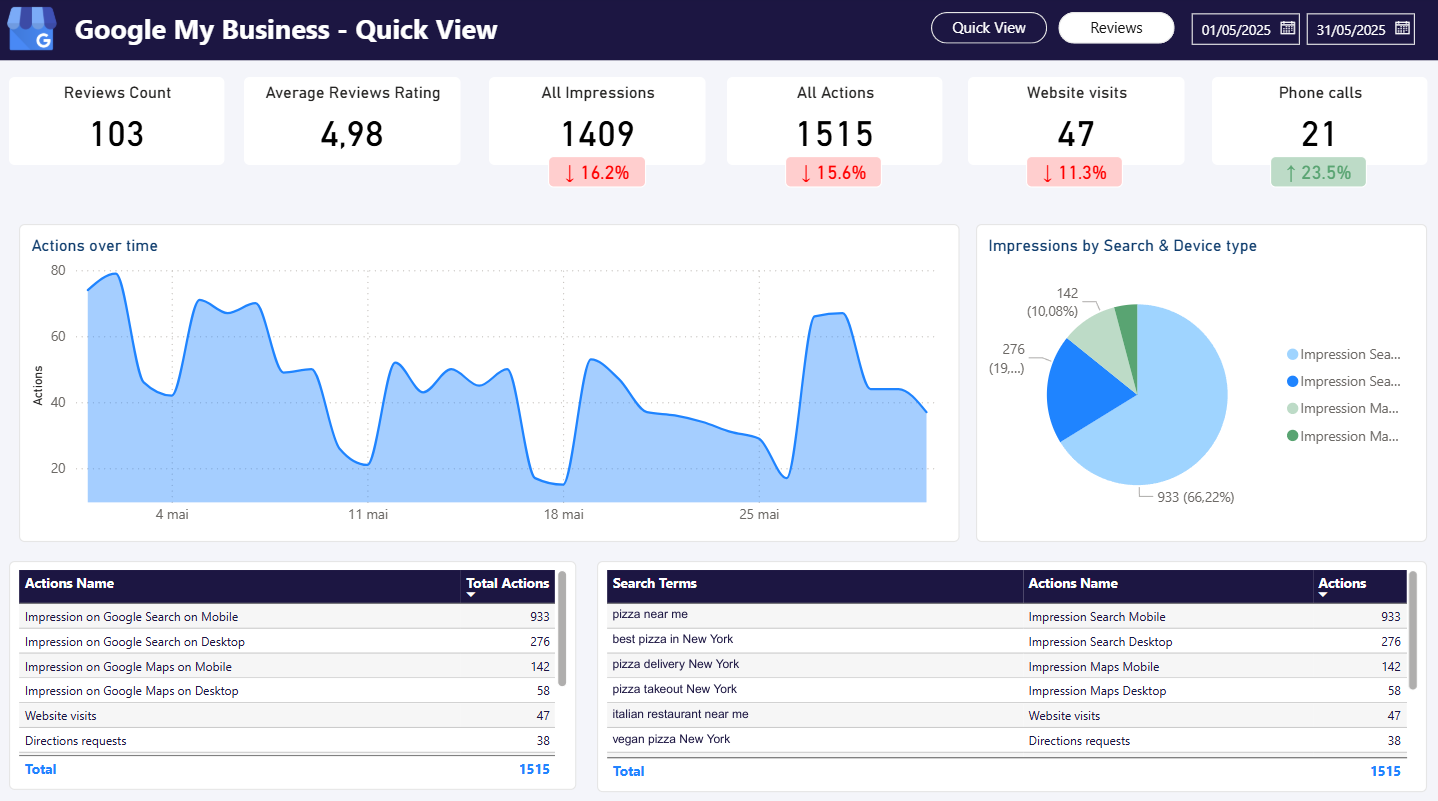Image resolution: width=1438 pixels, height=801 pixels.
Task: Click the 25 mai axis label
Action: [759, 514]
